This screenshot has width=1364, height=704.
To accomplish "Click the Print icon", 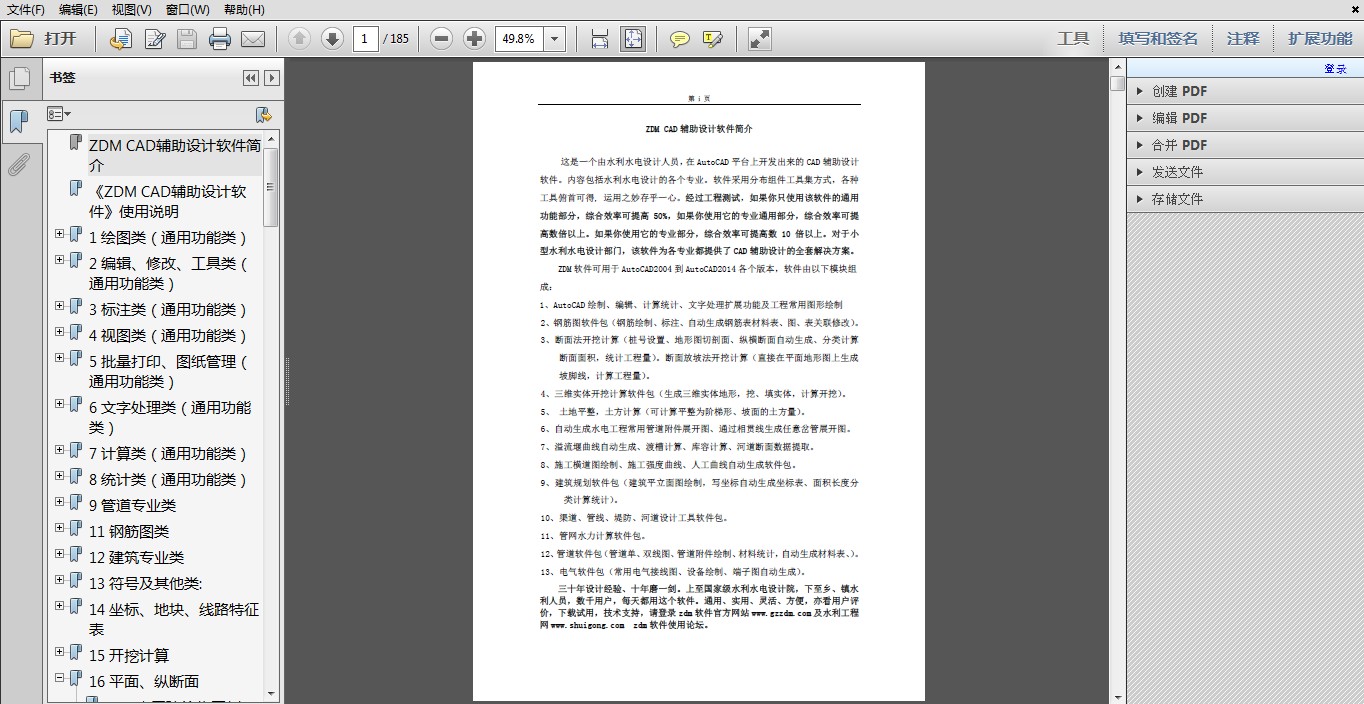I will tap(220, 39).
